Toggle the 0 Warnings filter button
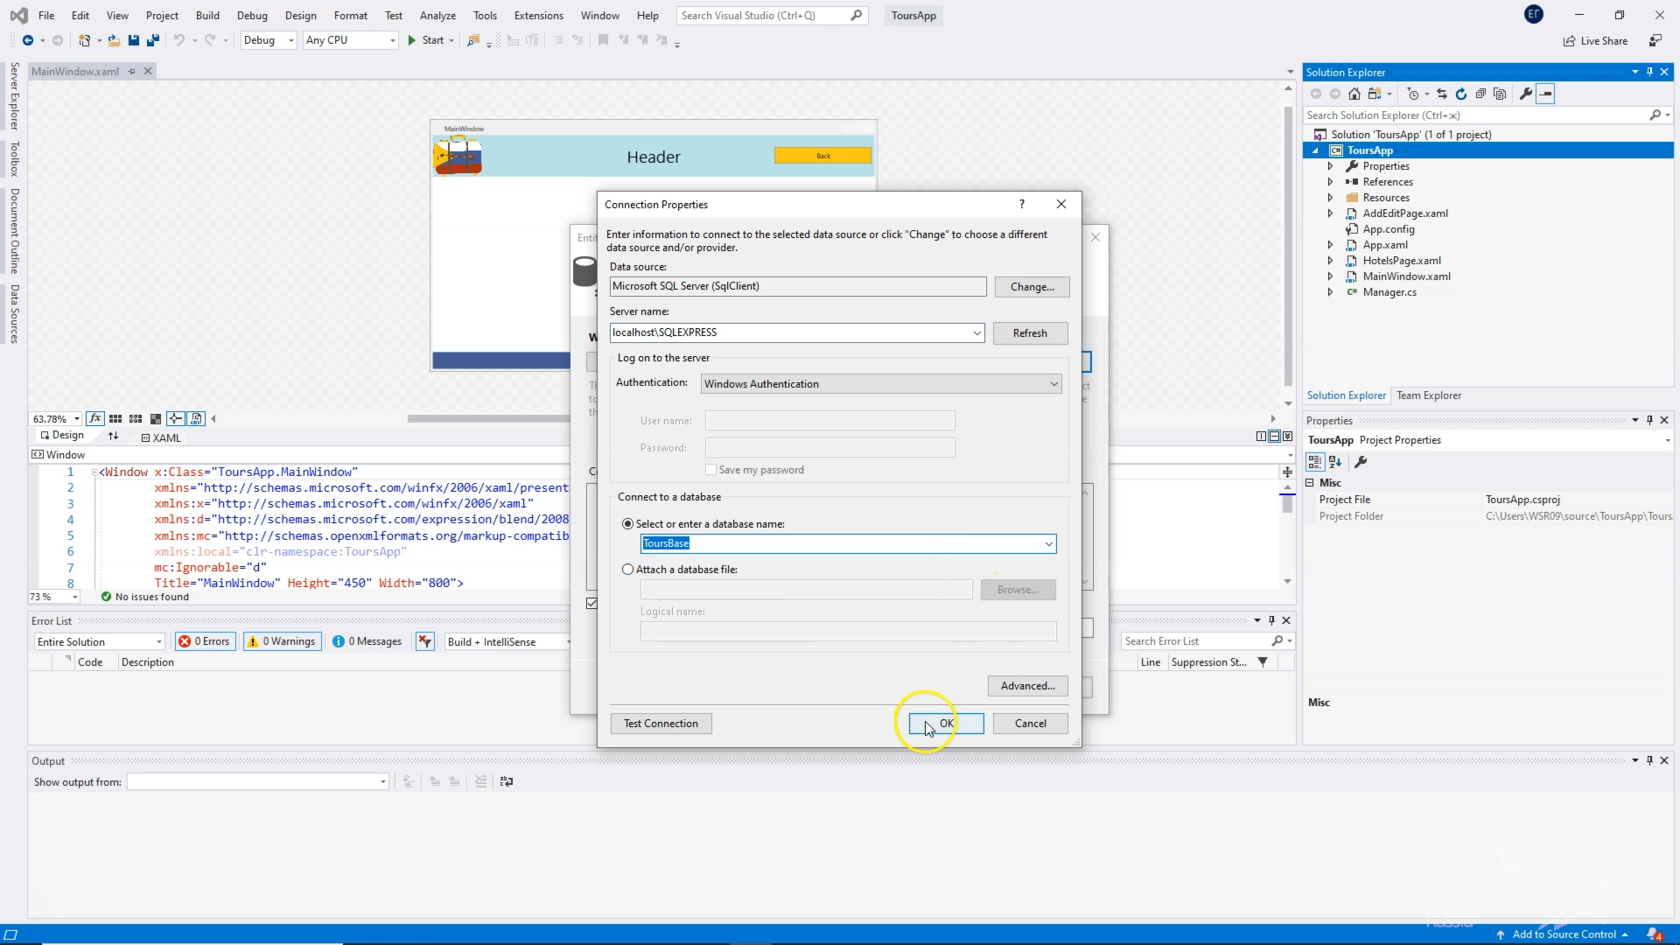This screenshot has width=1680, height=945. [x=282, y=642]
